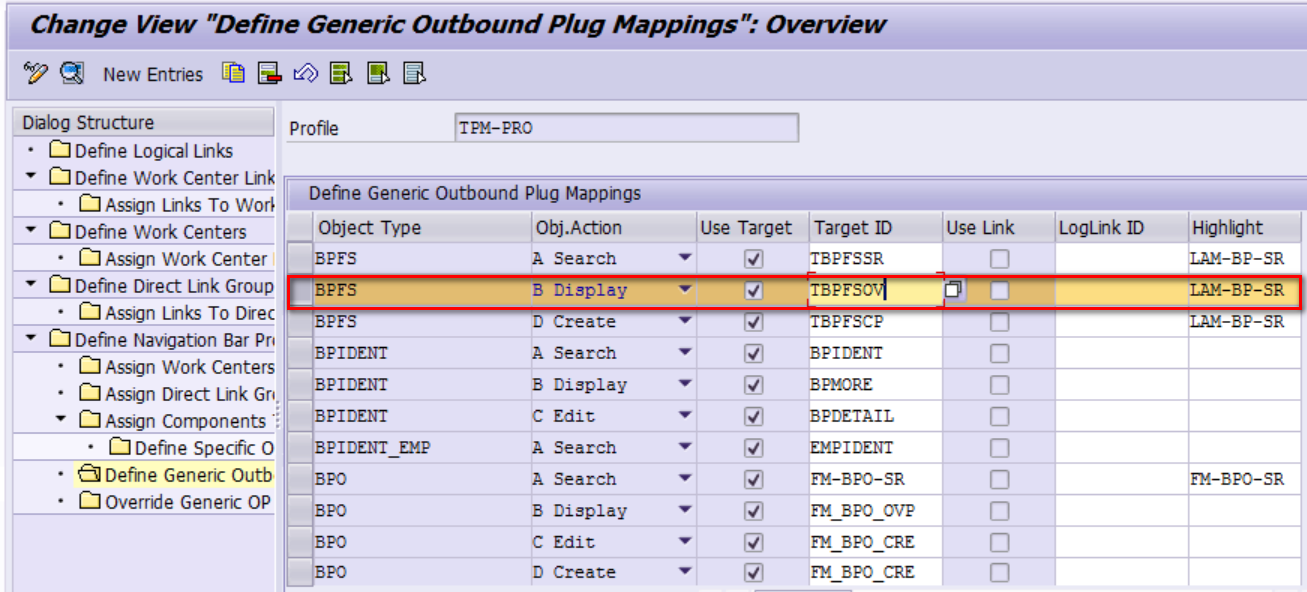Click Object Type column header
Image resolution: width=1307 pixels, height=592 pixels.
[x=422, y=227]
